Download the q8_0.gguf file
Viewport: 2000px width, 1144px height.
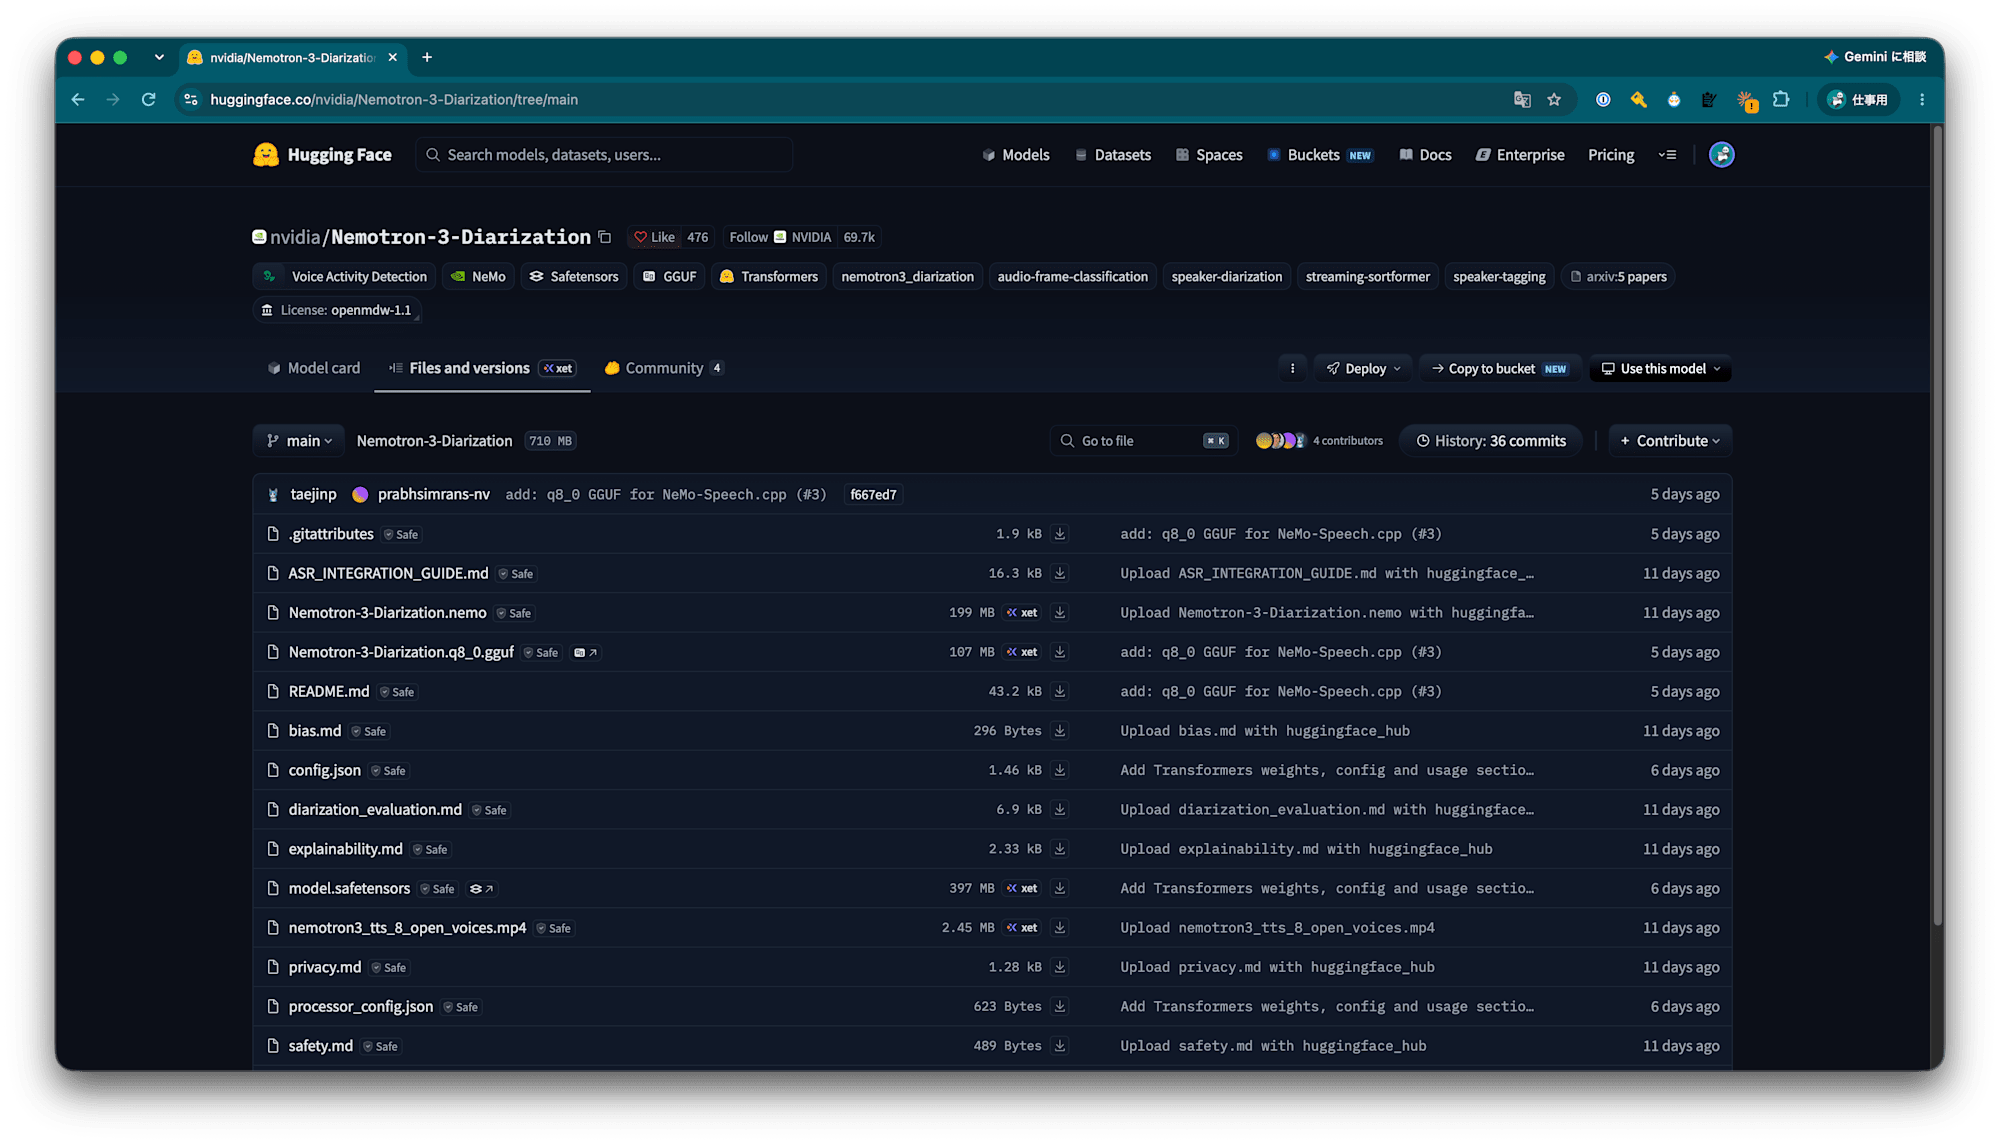1060,652
